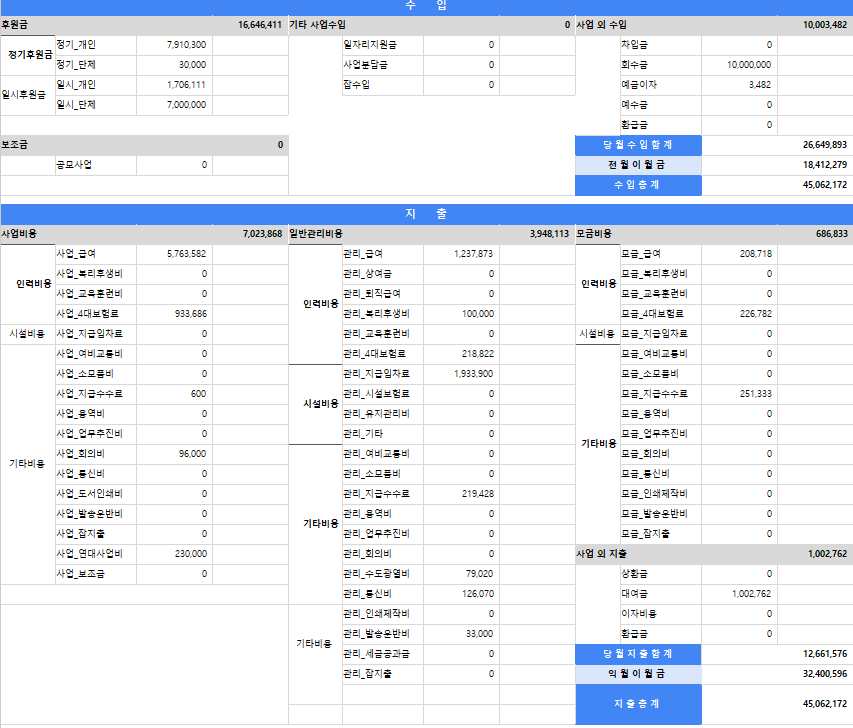Select the 수입총계 blue label cell
Viewport: 853px width, 728px height.
point(638,185)
